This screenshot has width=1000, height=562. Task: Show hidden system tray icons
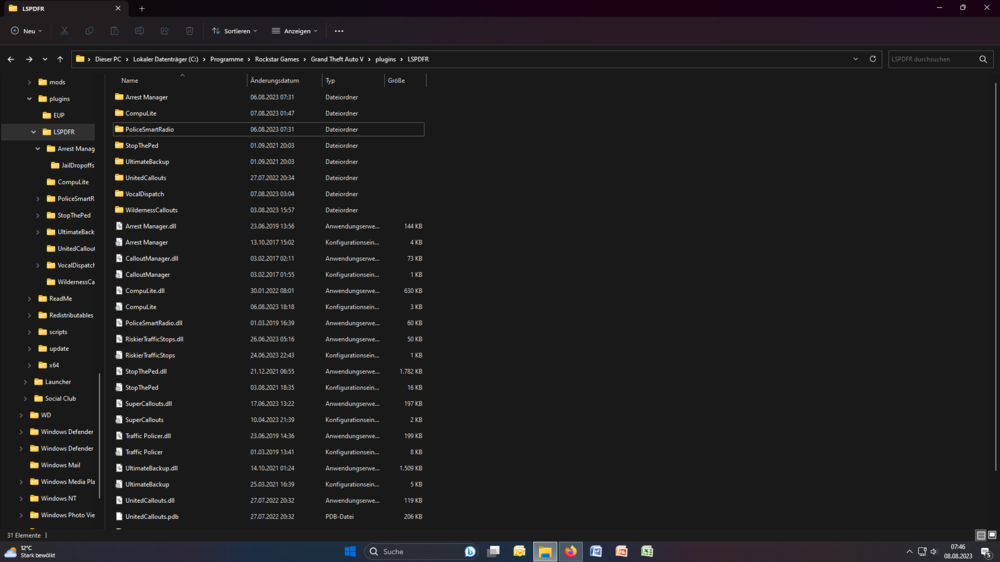click(x=909, y=551)
